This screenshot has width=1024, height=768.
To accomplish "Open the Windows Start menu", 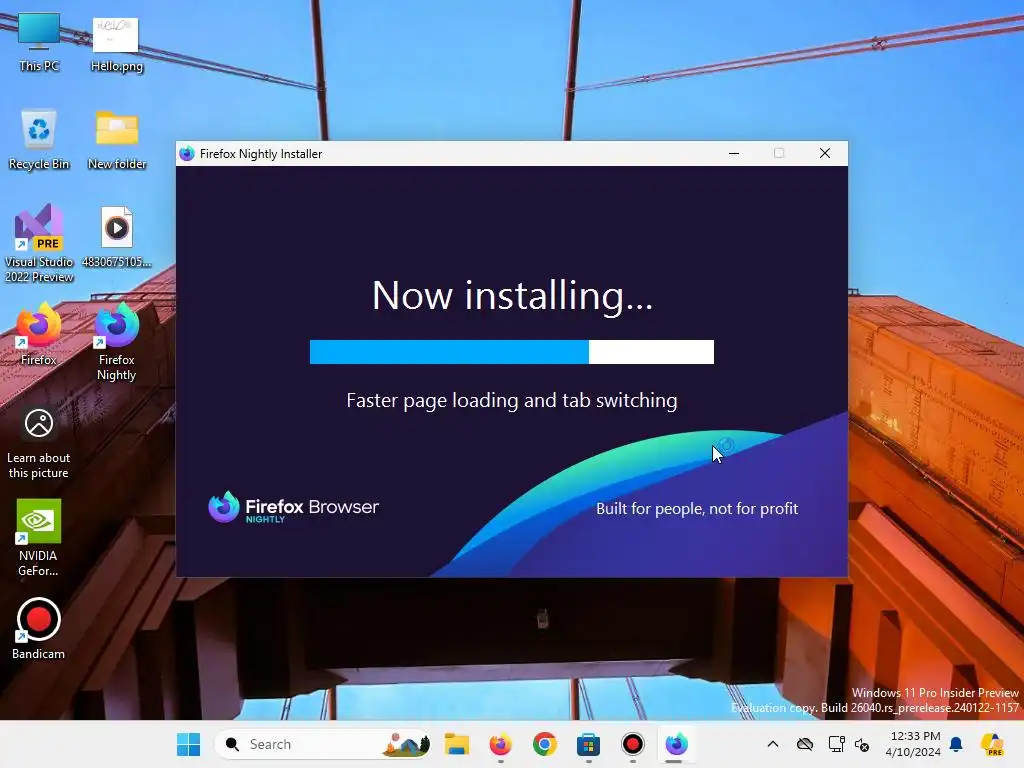I will [189, 744].
